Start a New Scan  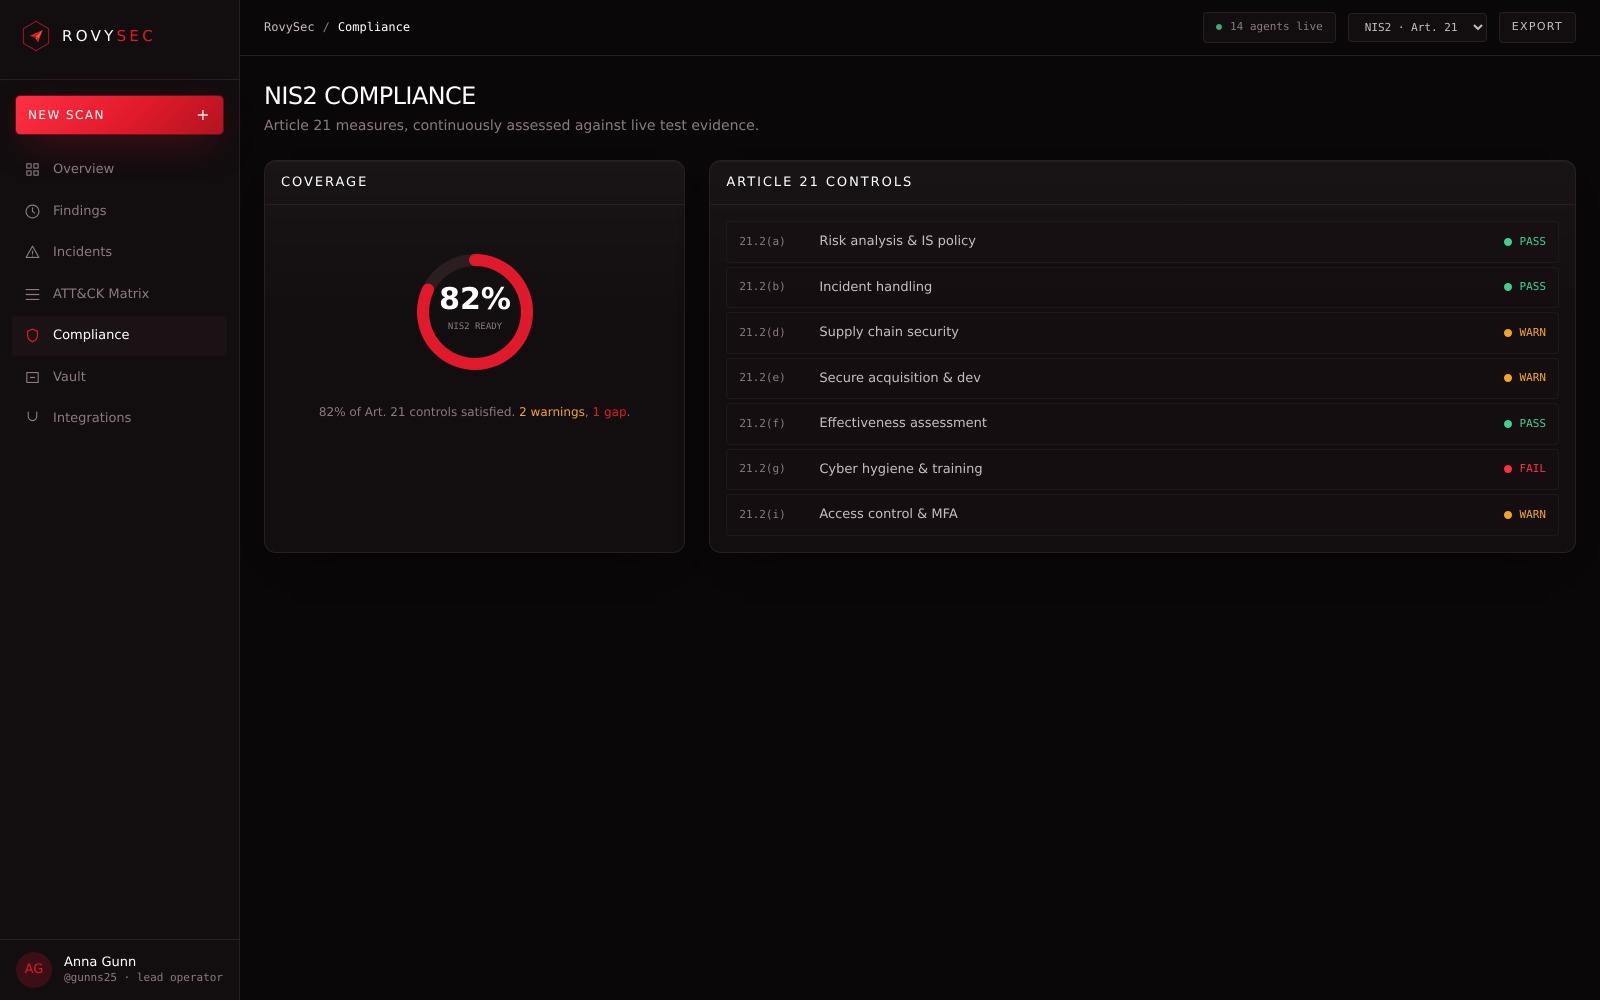[x=119, y=115]
